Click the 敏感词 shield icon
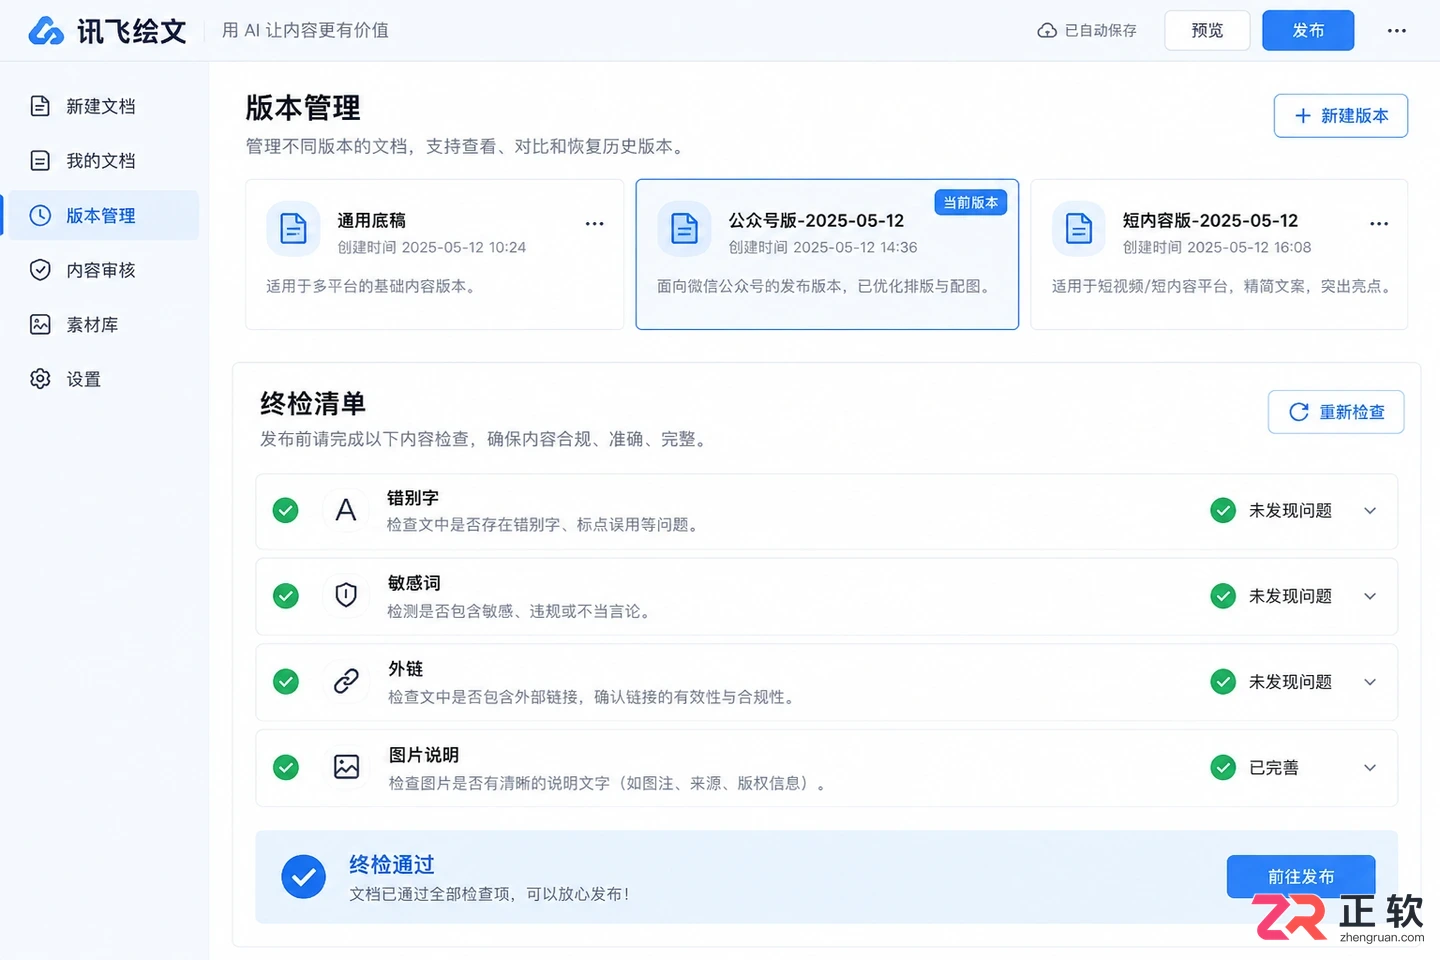 pos(346,596)
